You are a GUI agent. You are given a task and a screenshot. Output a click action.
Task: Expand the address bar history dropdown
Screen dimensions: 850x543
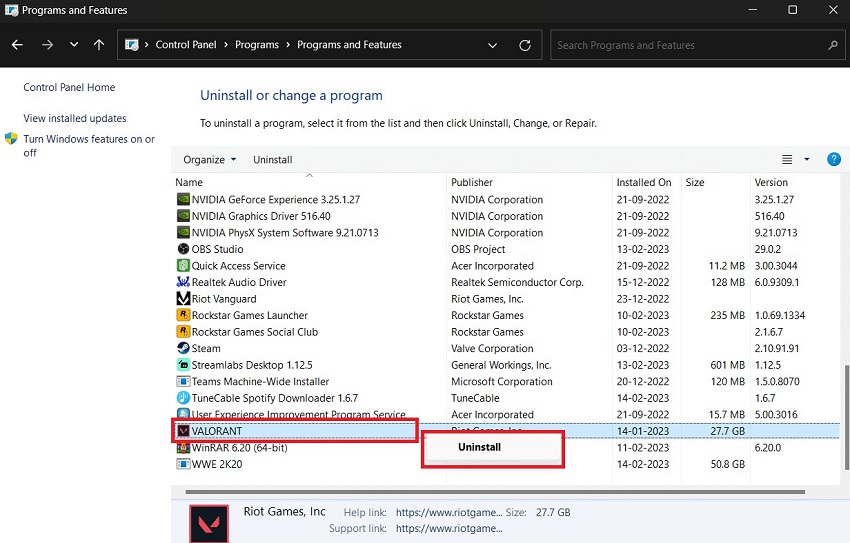point(492,46)
